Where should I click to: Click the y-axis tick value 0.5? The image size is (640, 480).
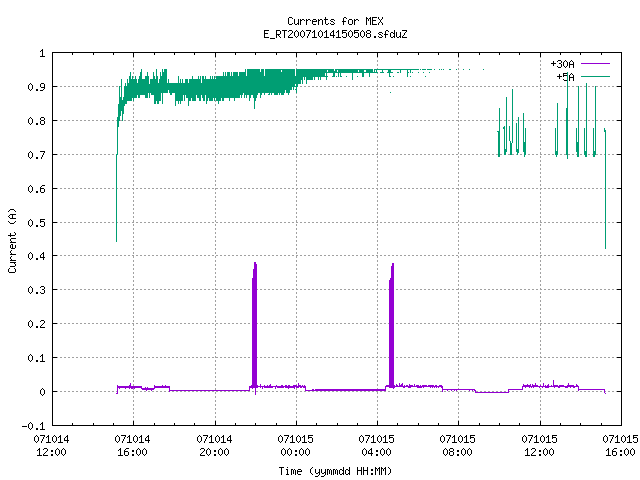(36, 222)
